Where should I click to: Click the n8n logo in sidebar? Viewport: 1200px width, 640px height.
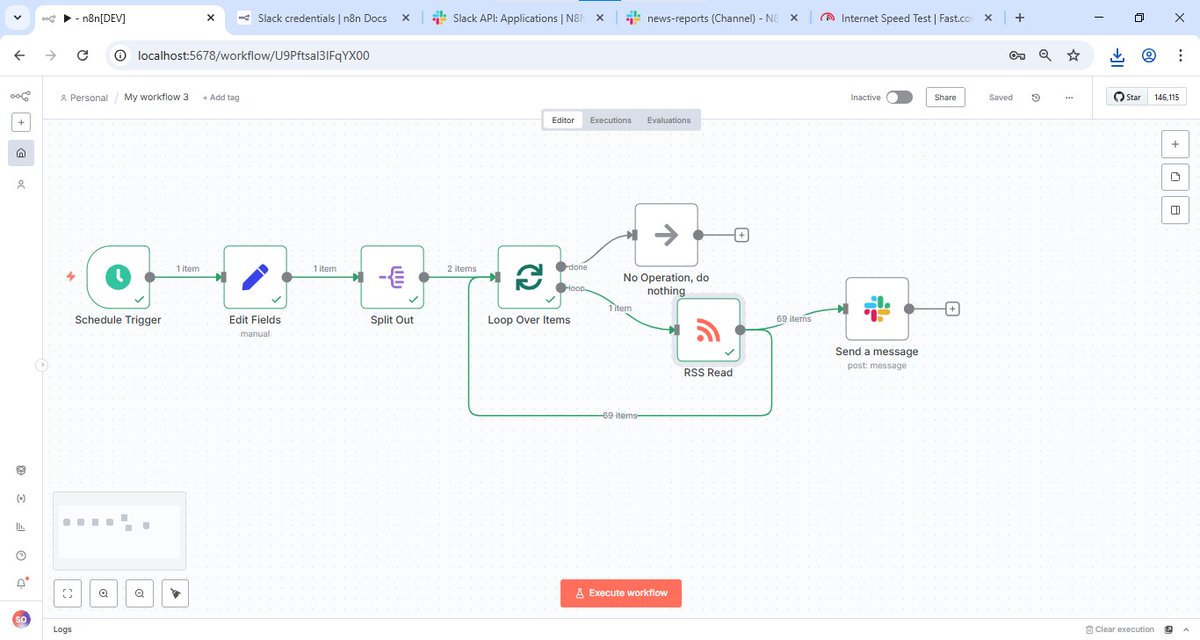tap(20, 96)
